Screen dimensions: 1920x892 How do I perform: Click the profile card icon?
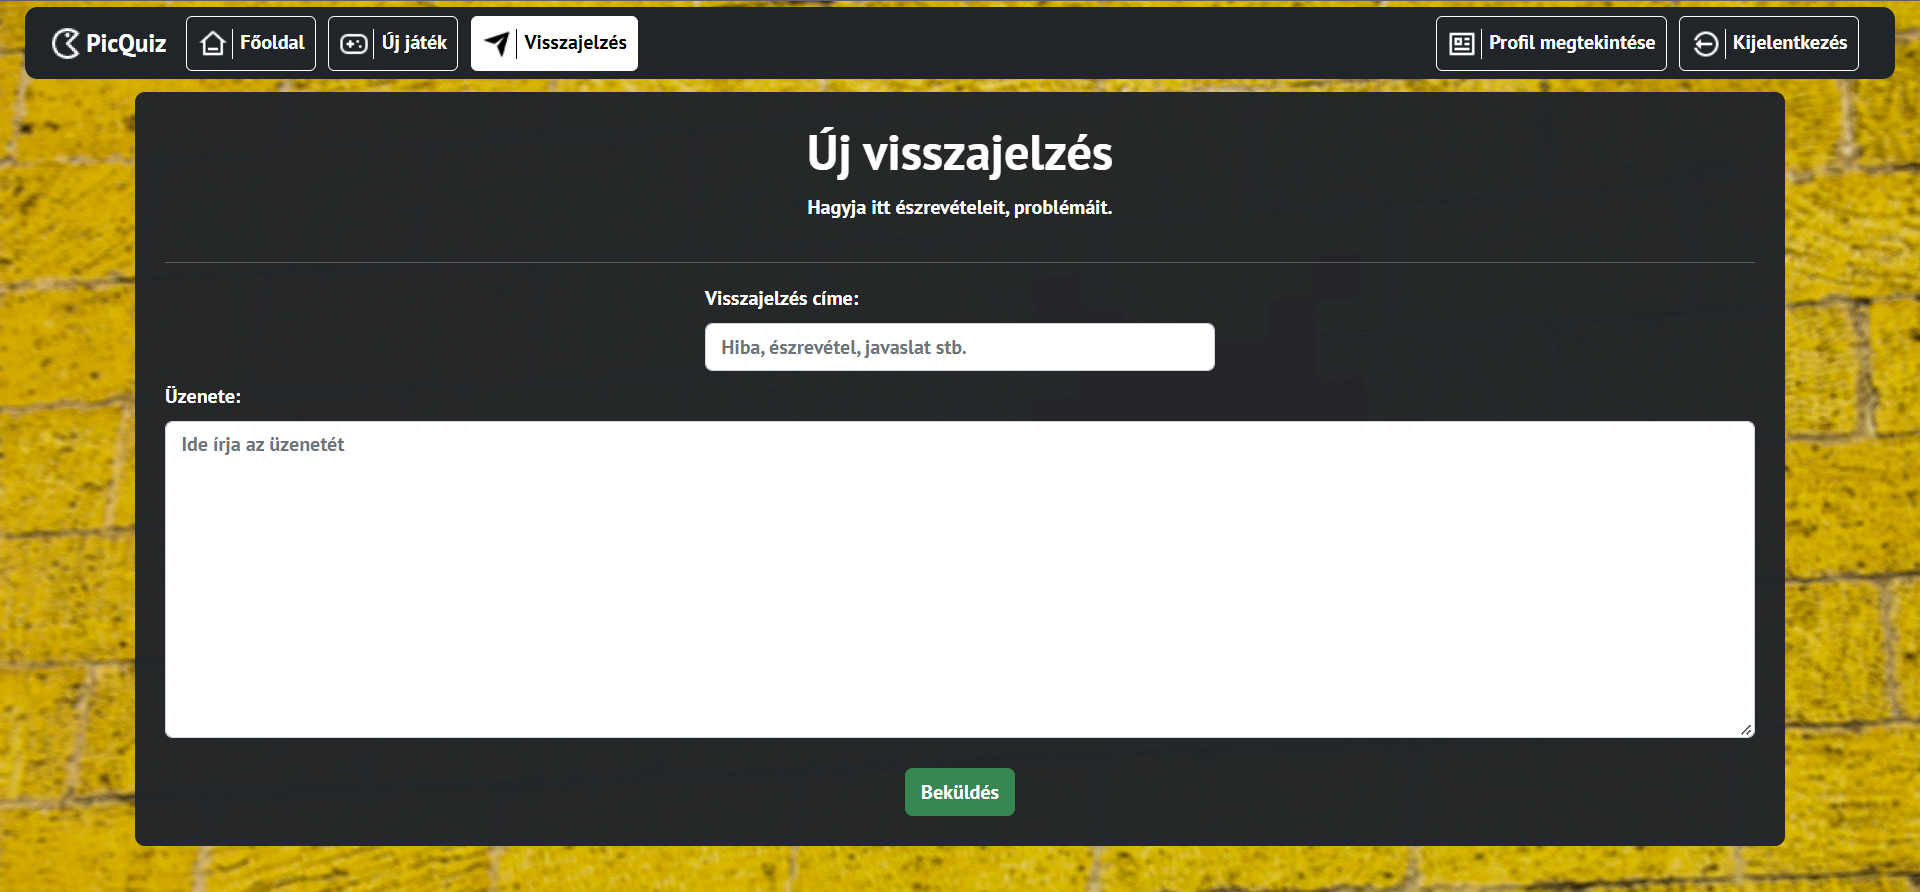click(x=1462, y=44)
